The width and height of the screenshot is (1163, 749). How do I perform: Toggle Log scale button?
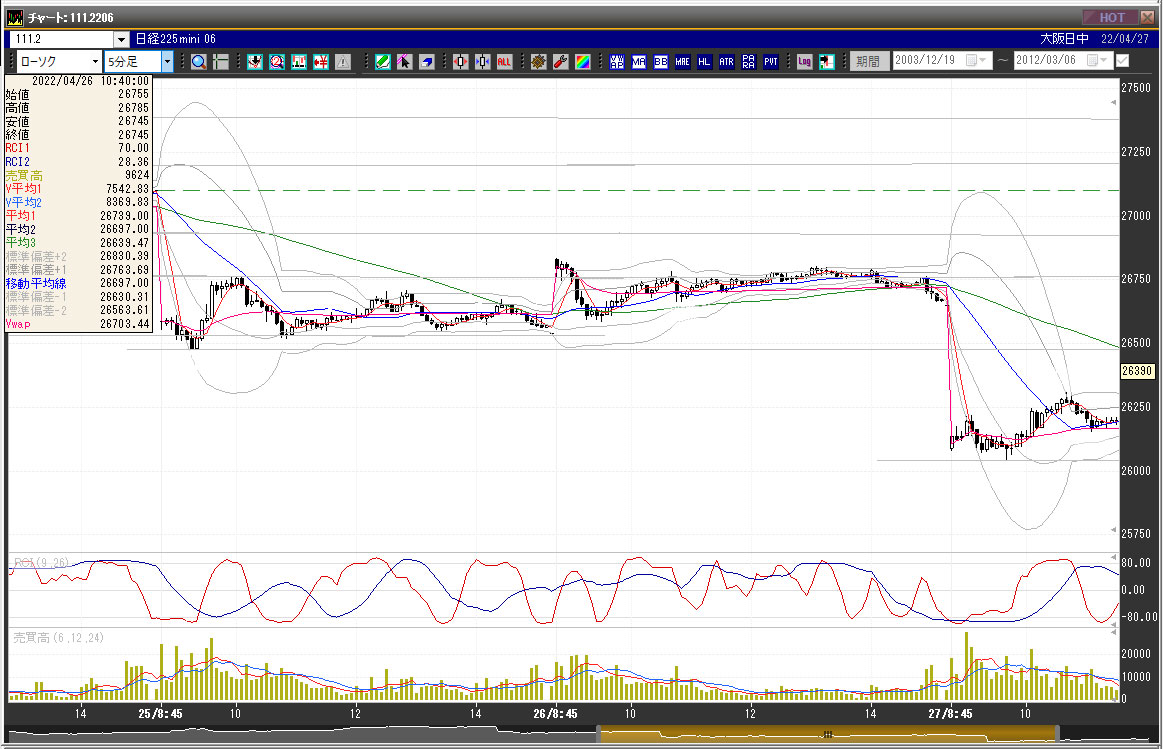pos(805,62)
